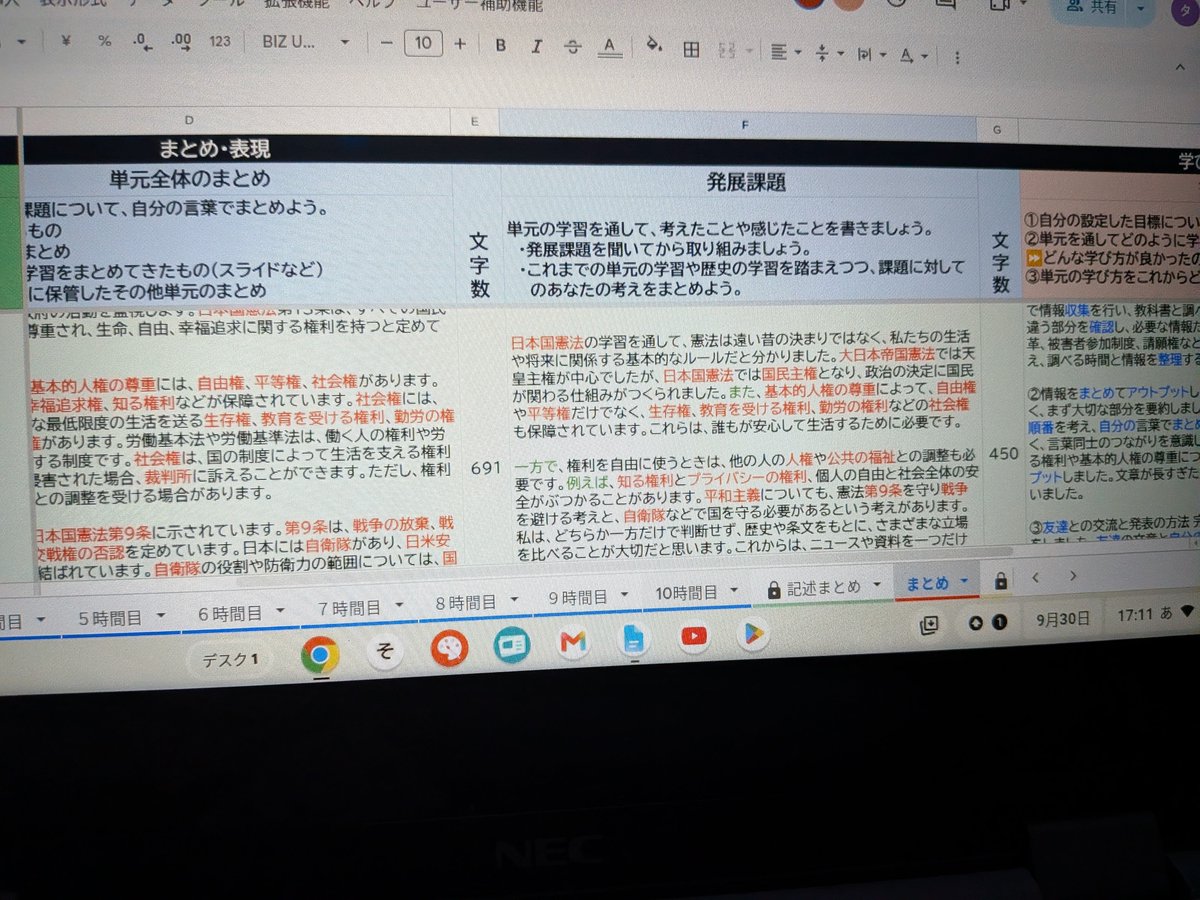Switch to the 7時間目 sheet tab
1200x900 pixels.
point(360,607)
